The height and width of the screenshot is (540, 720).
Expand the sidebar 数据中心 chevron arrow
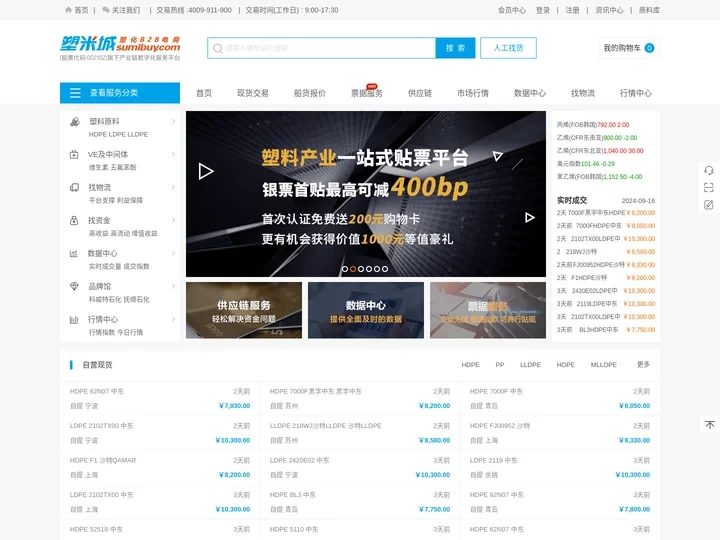point(173,253)
